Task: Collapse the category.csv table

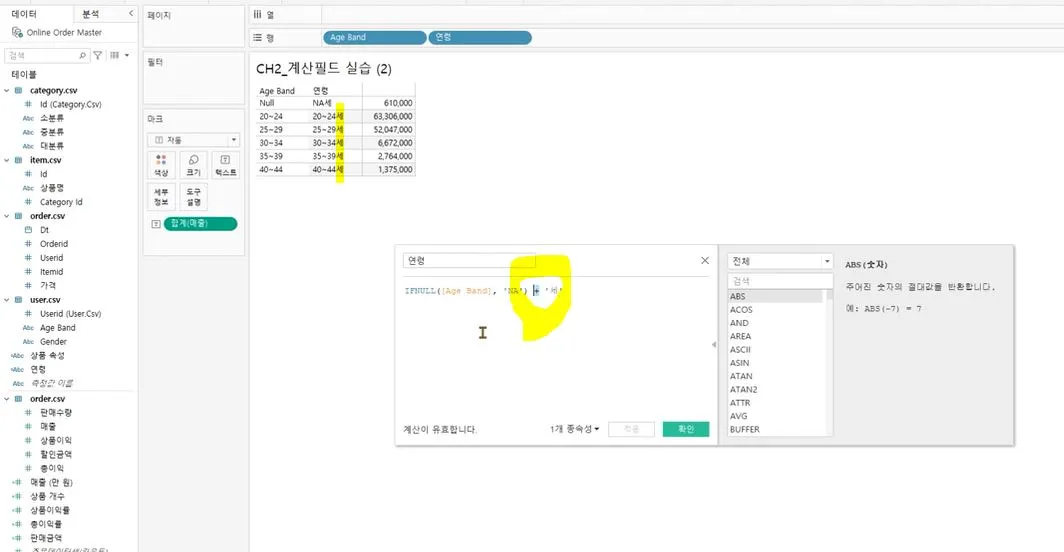Action: 7,90
